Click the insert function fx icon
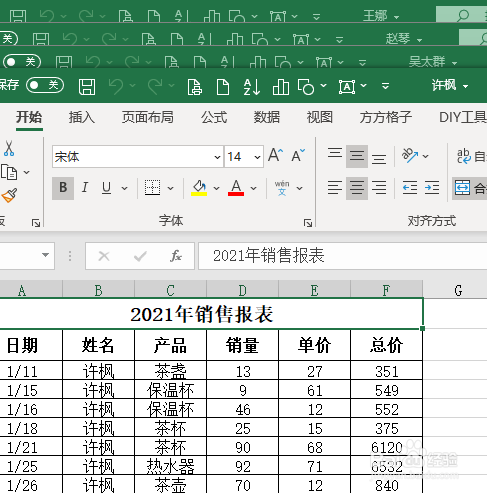Image resolution: width=487 pixels, height=493 pixels. coord(175,256)
